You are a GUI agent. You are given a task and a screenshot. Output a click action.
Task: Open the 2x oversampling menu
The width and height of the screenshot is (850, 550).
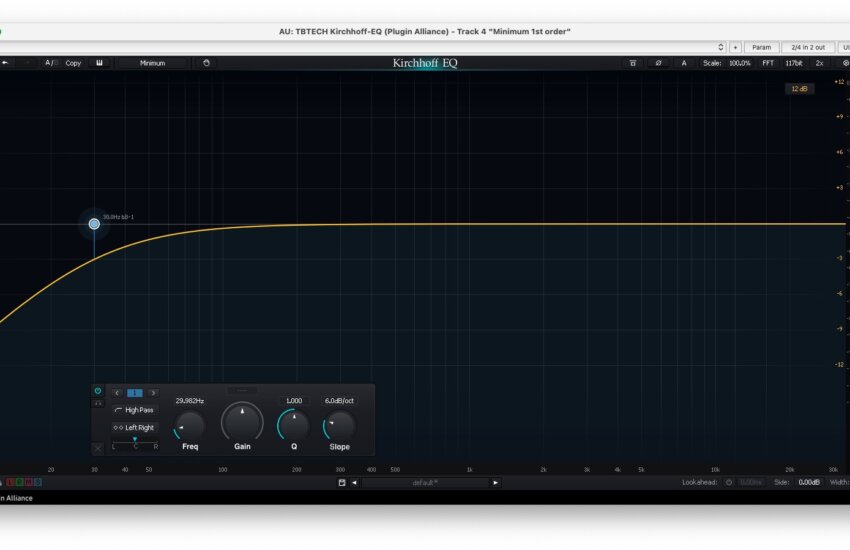tap(819, 63)
